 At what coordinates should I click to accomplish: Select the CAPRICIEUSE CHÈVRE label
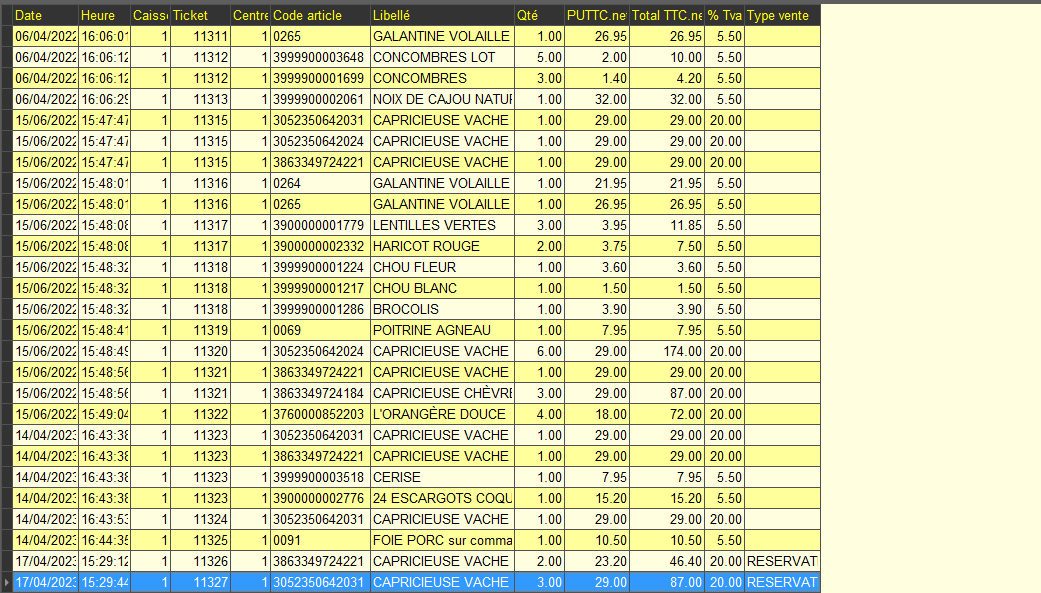442,394
